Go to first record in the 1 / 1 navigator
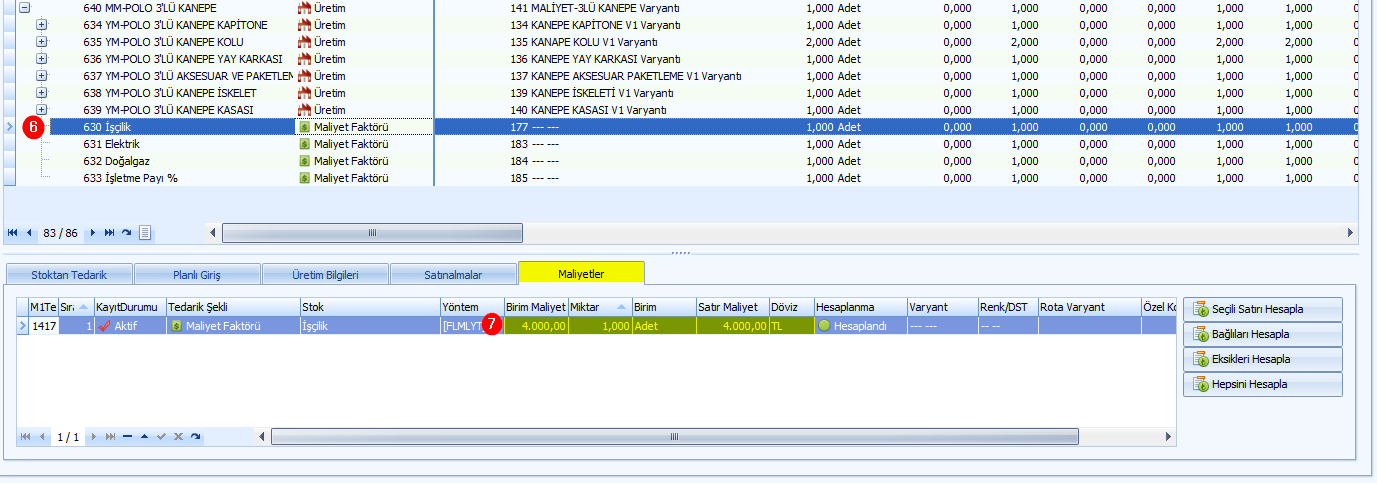 point(26,437)
